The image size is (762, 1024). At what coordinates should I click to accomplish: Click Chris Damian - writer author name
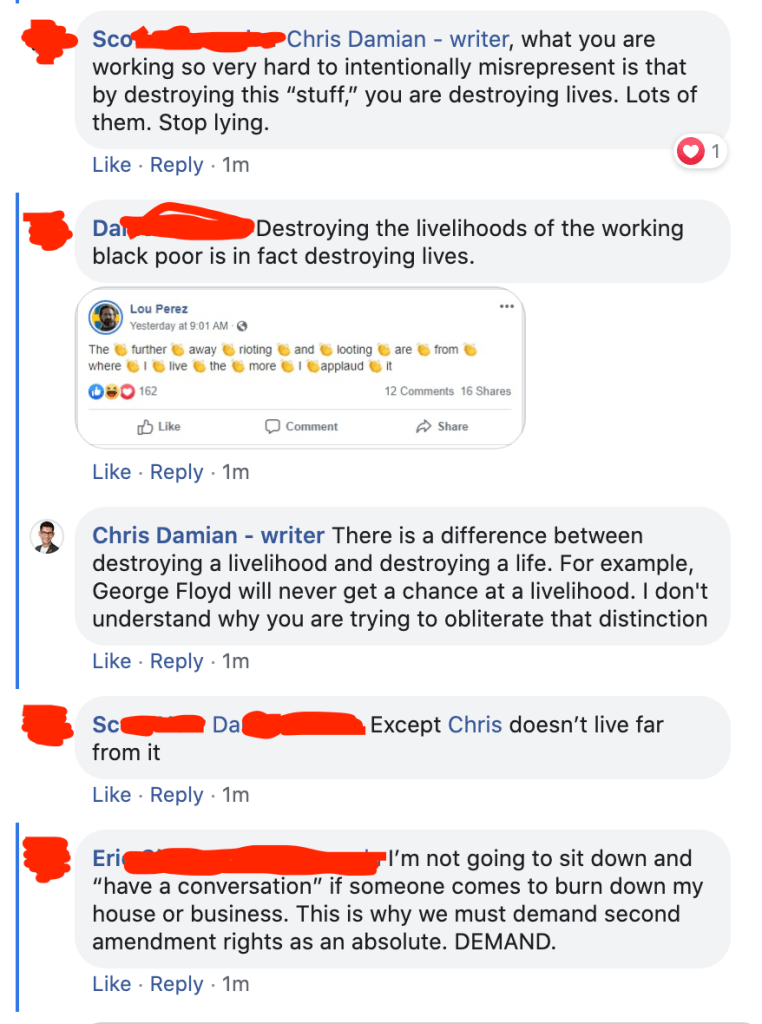[208, 536]
